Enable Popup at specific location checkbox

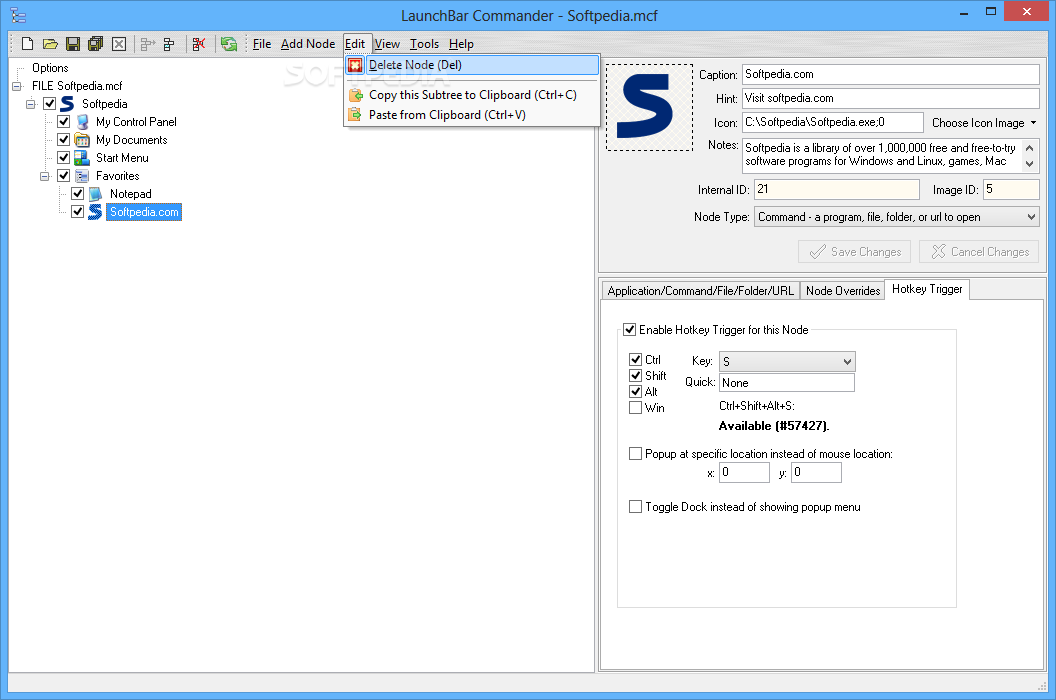click(635, 453)
